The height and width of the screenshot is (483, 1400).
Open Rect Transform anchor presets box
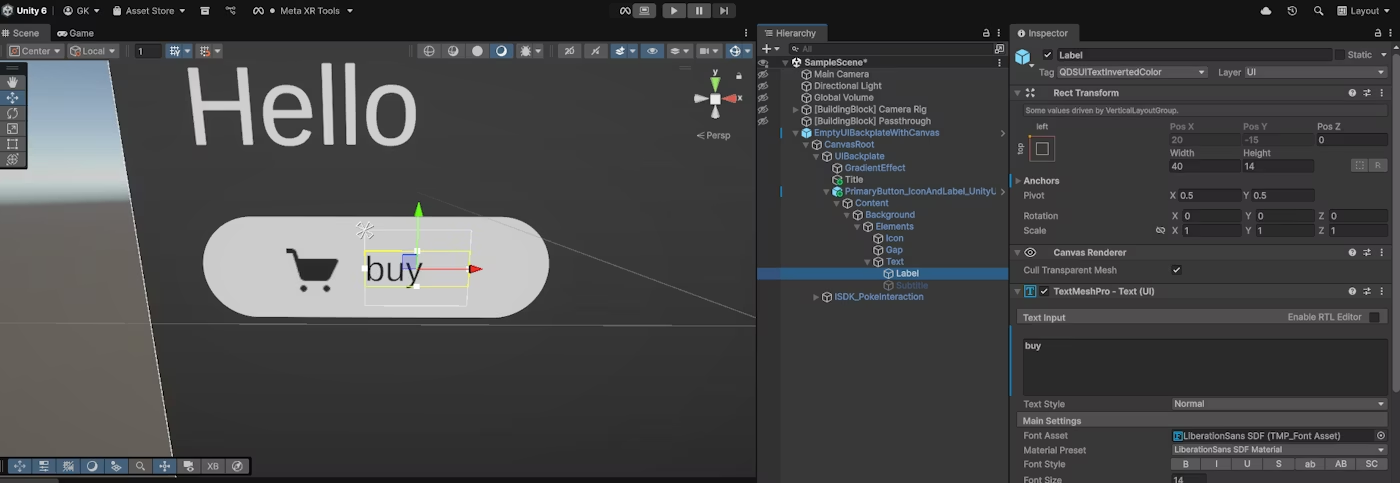pos(1042,149)
